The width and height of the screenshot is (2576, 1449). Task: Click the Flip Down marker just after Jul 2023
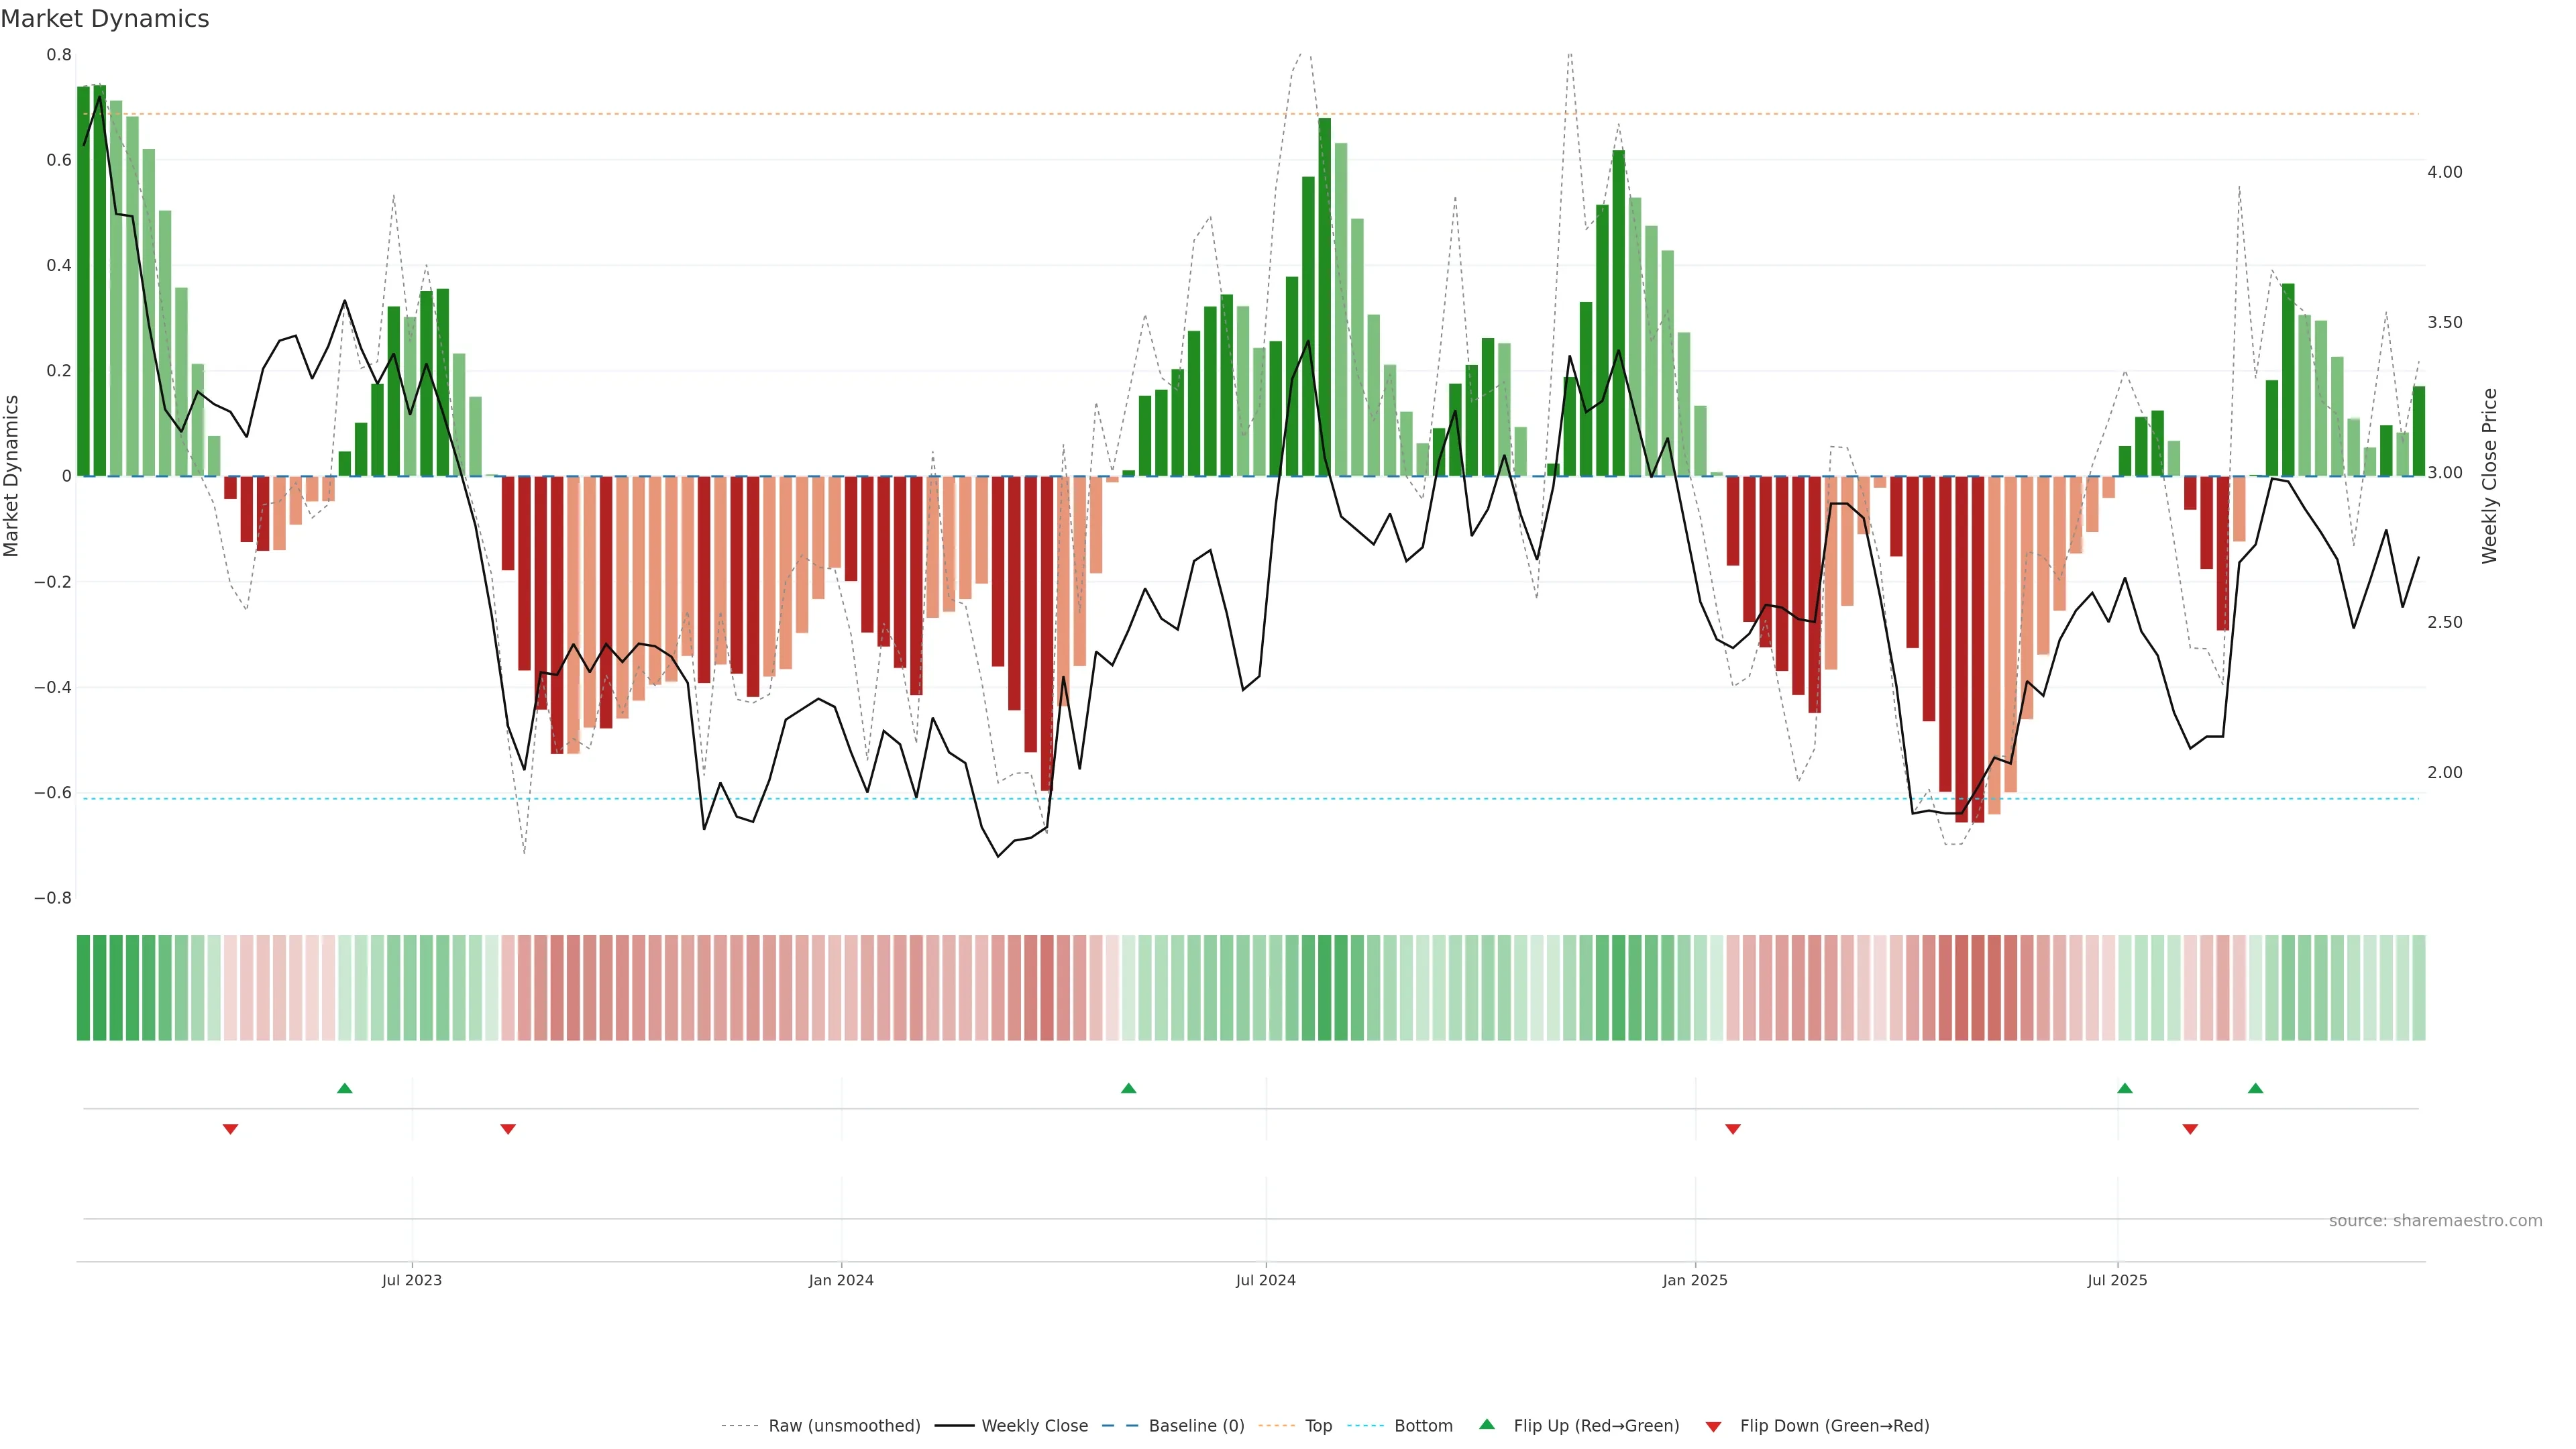[x=508, y=1129]
